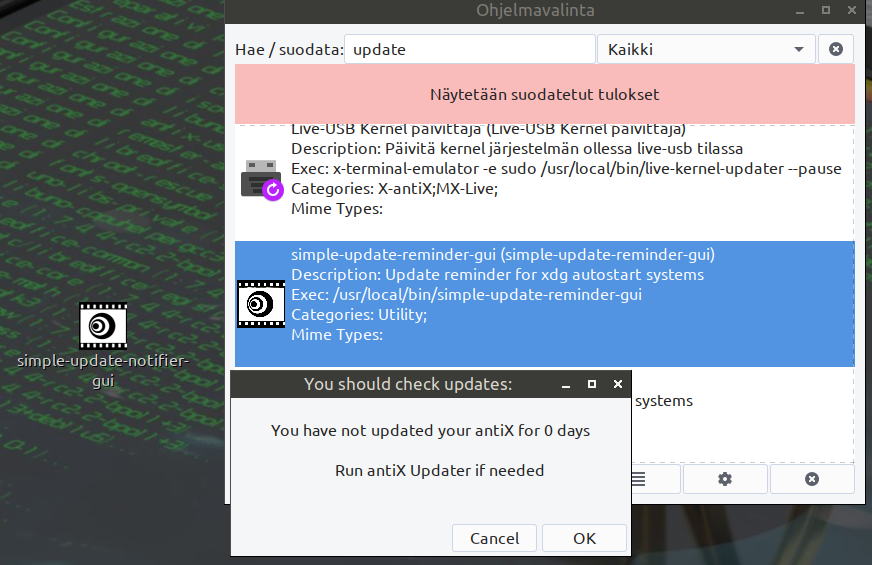Click into the 'Hae / suodata' search field

coord(470,49)
